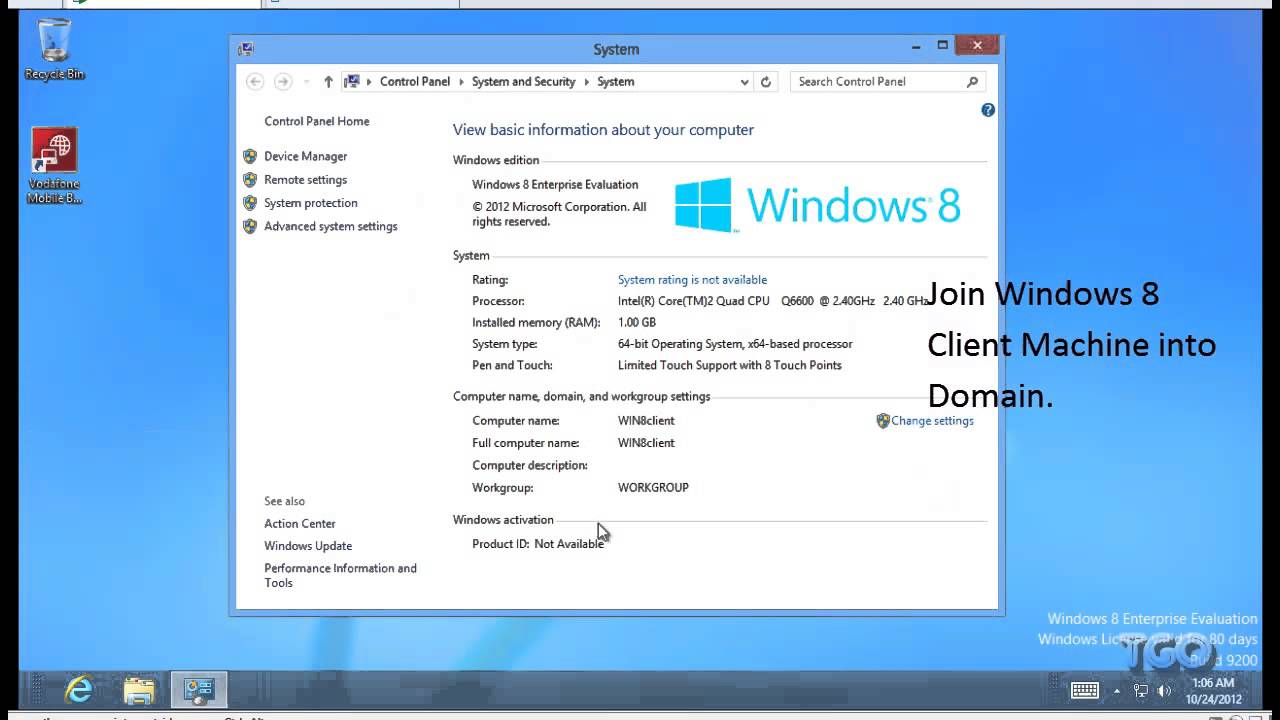The width and height of the screenshot is (1280, 720).
Task: Click the System window title bar icon
Action: click(x=246, y=48)
